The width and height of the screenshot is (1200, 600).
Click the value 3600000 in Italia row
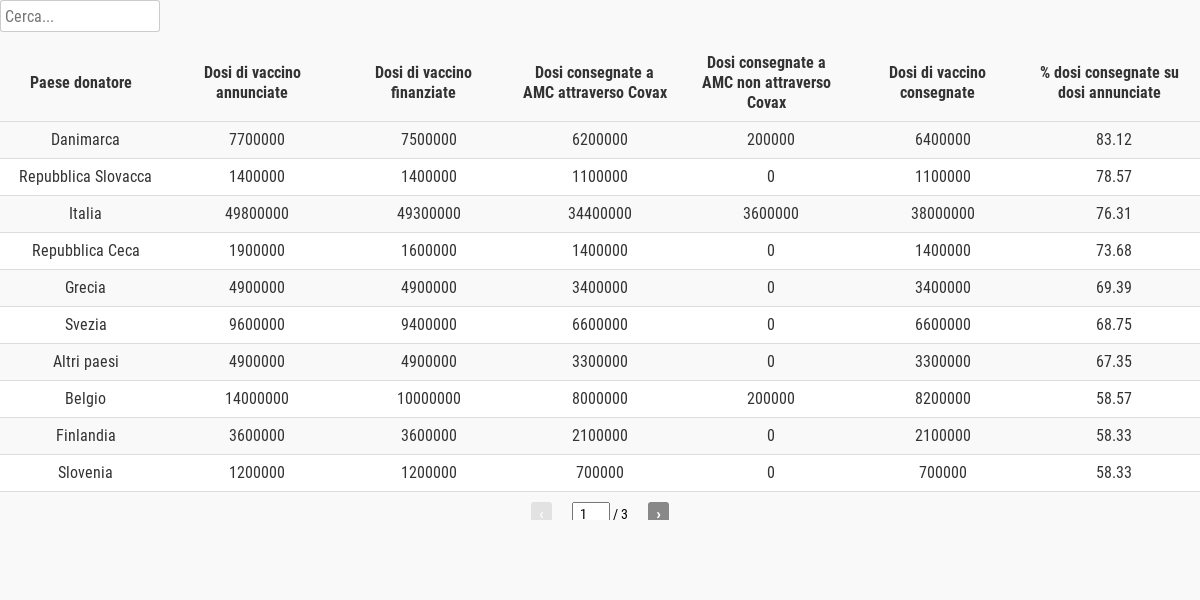(x=771, y=214)
